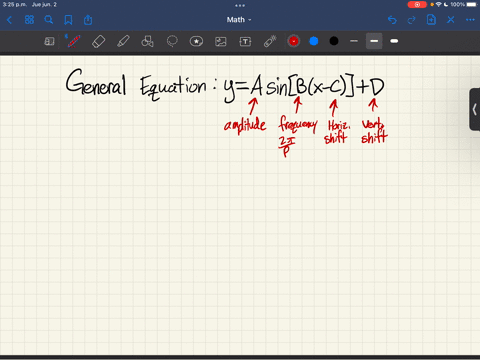Select the thinnest stroke width
480x360 pixels.
point(354,41)
